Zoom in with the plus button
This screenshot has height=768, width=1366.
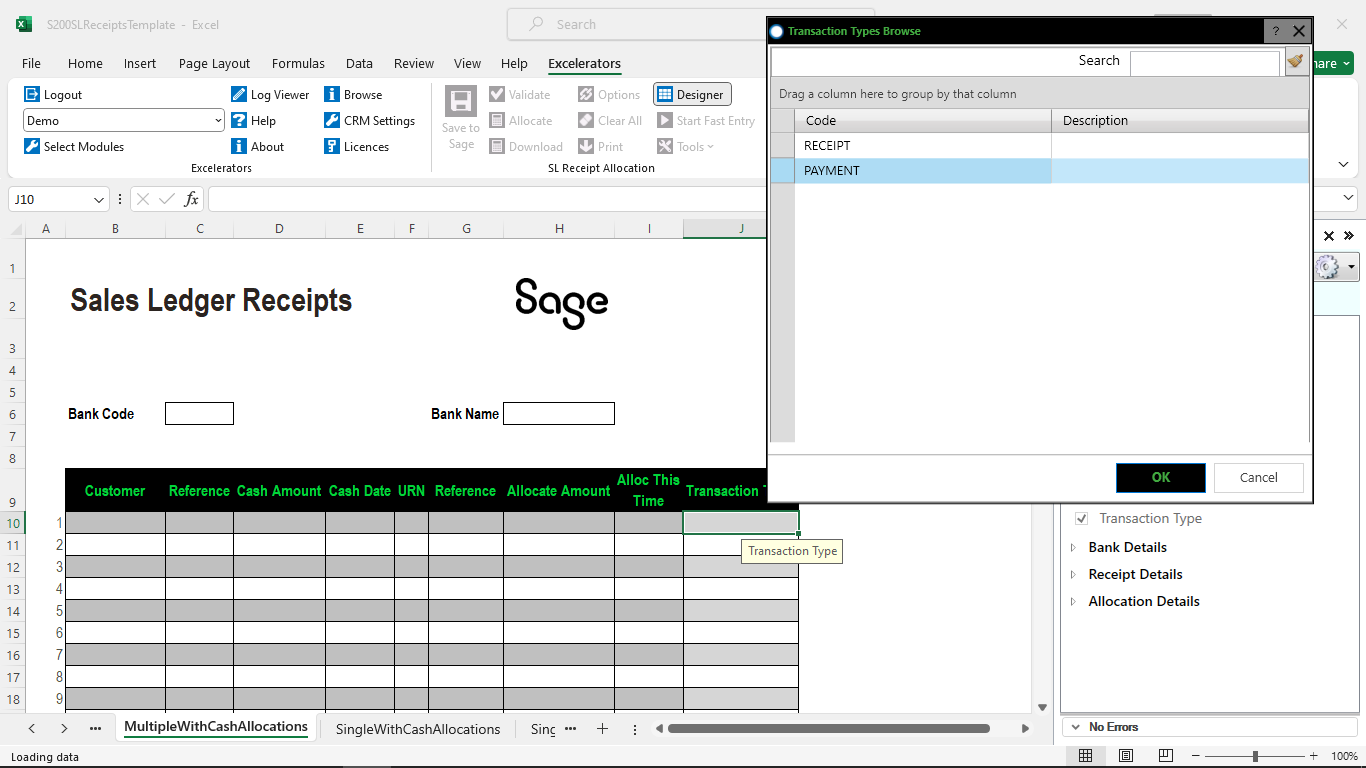pyautogui.click(x=1313, y=756)
